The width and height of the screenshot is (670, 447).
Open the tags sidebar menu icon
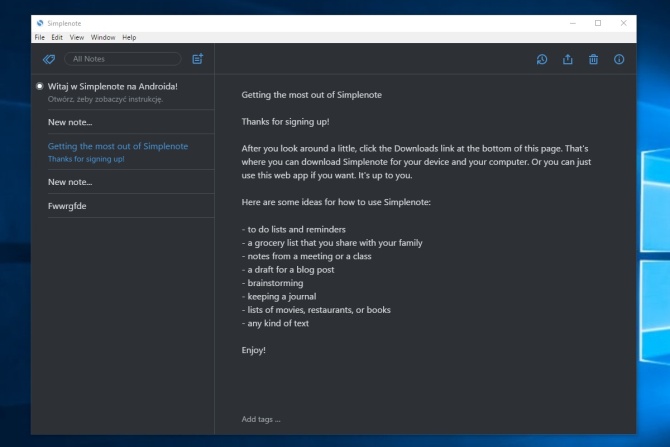point(48,59)
